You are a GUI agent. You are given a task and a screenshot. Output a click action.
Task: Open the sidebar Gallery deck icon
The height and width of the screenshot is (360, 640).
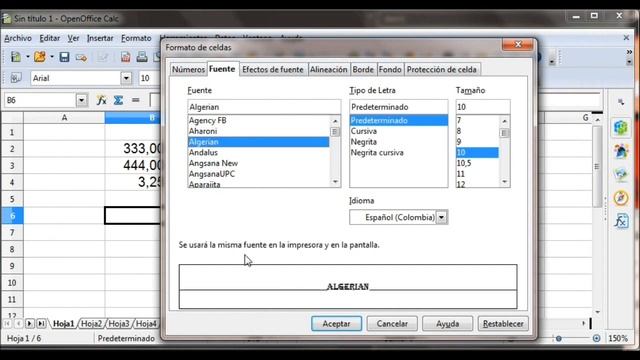point(621,175)
